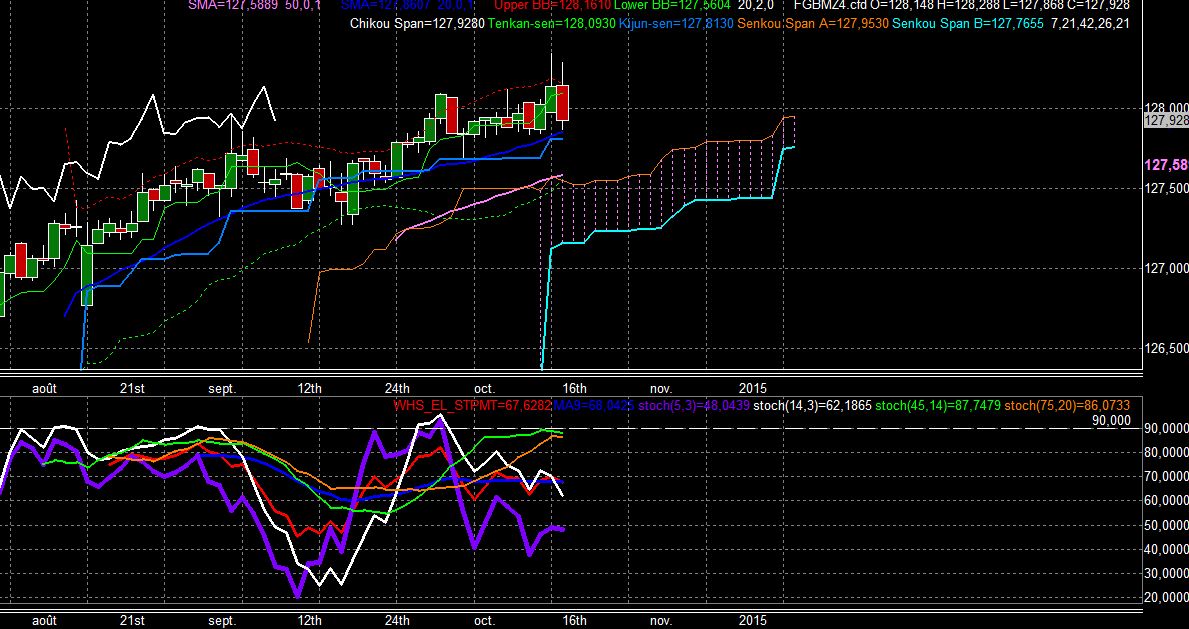
Task: Click 80,0000 on the stochastic scale
Action: (1167, 453)
